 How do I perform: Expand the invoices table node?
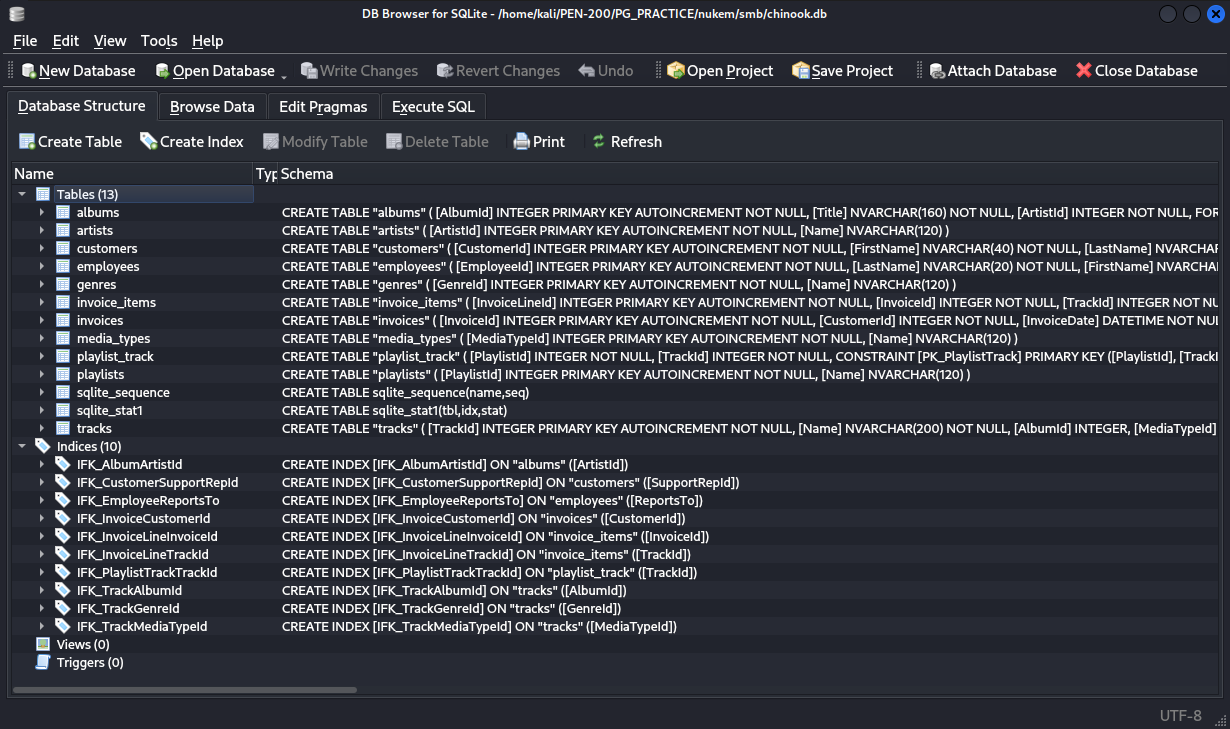42,320
